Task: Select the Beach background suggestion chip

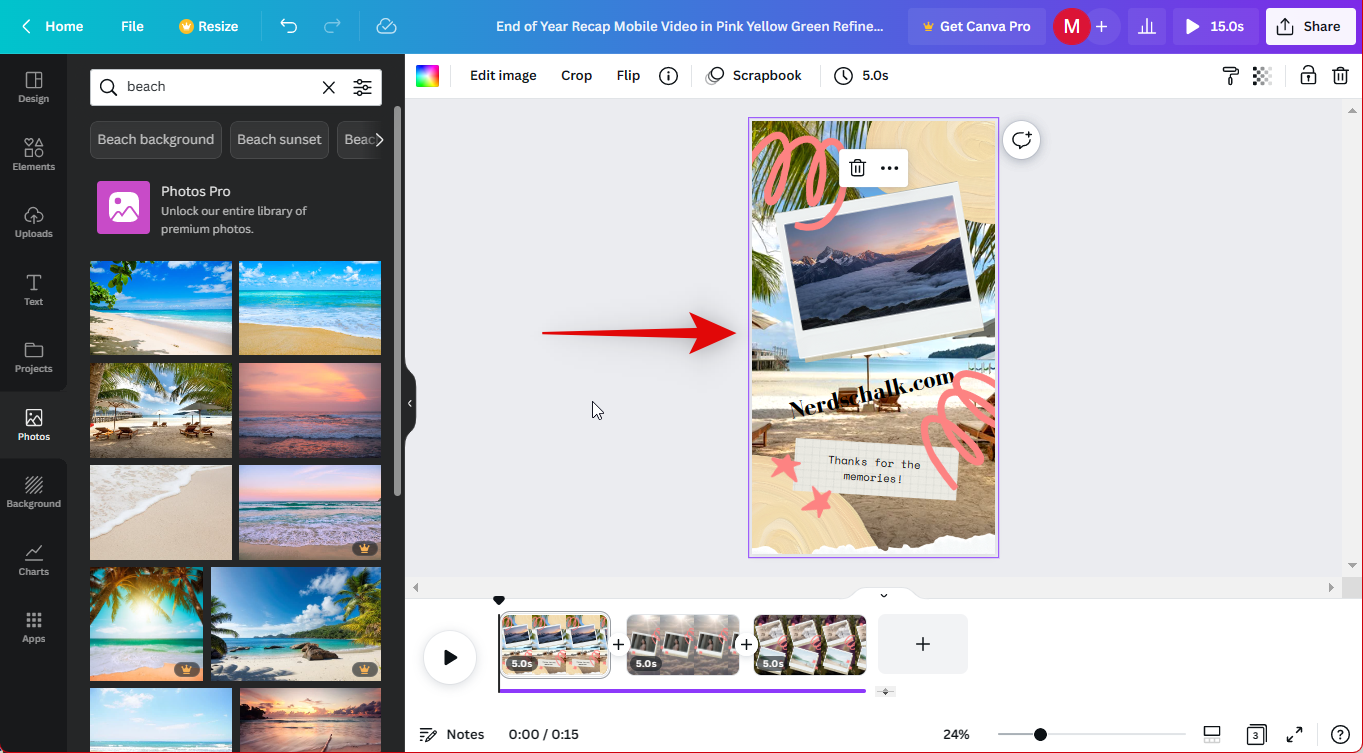Action: [156, 140]
